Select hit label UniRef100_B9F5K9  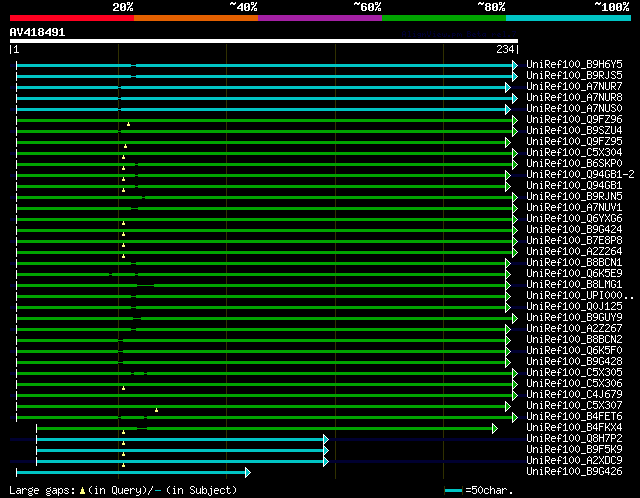(x=574, y=450)
